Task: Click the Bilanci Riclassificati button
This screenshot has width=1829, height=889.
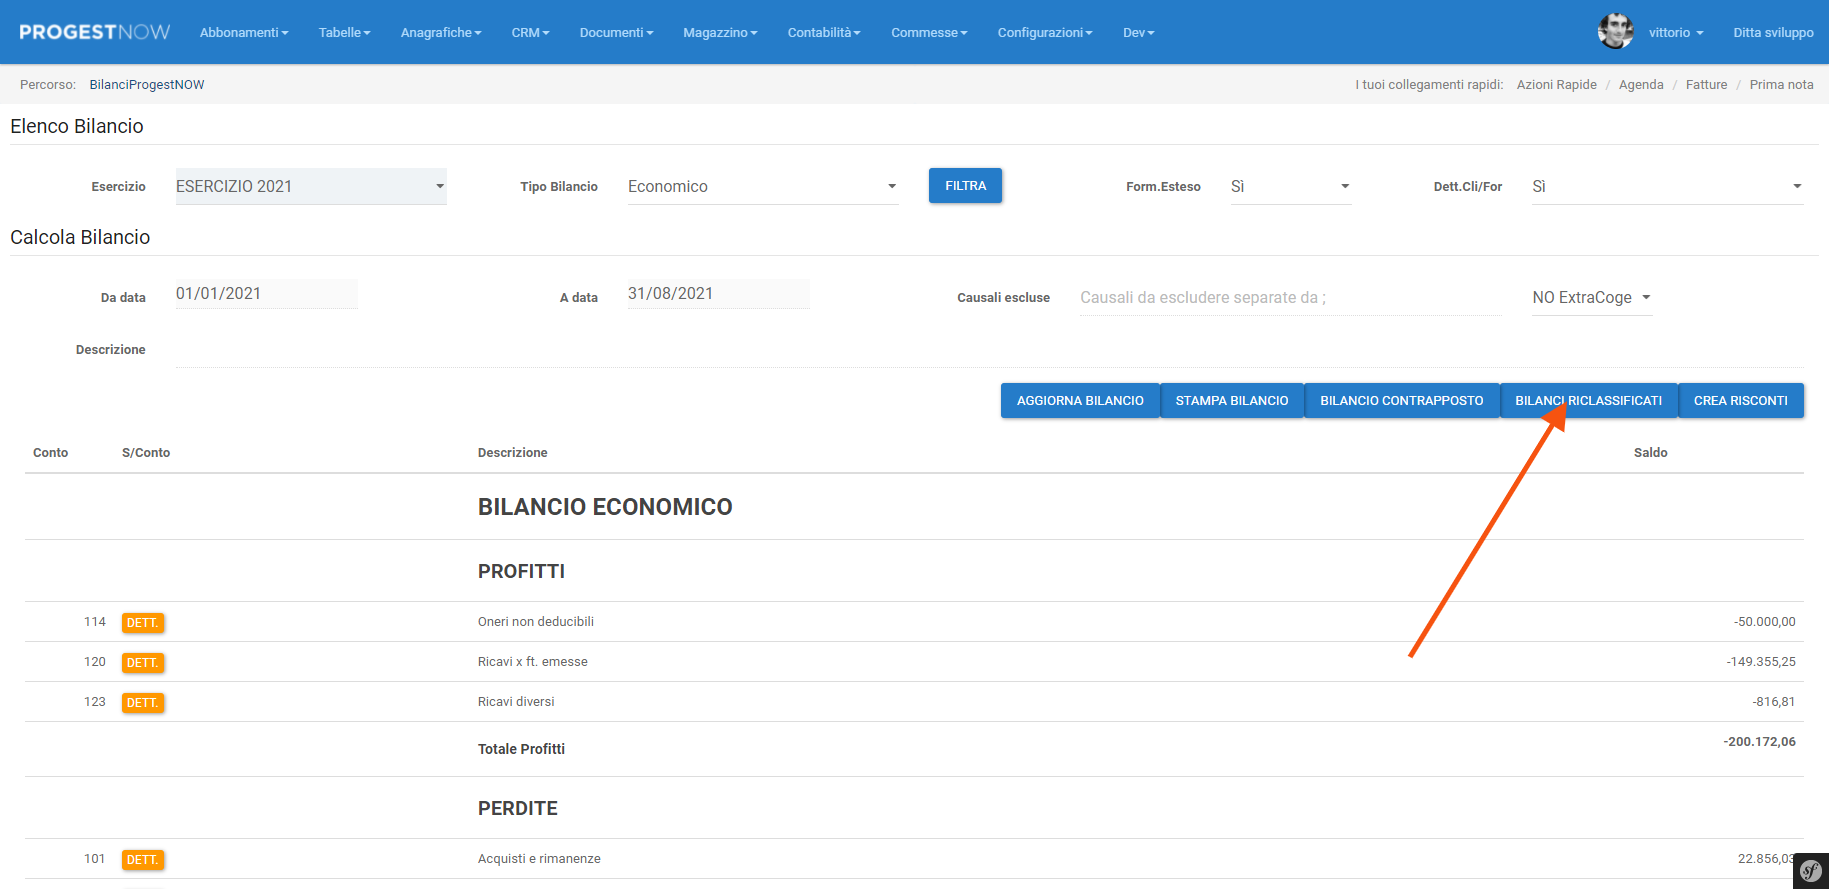Action: point(1588,400)
